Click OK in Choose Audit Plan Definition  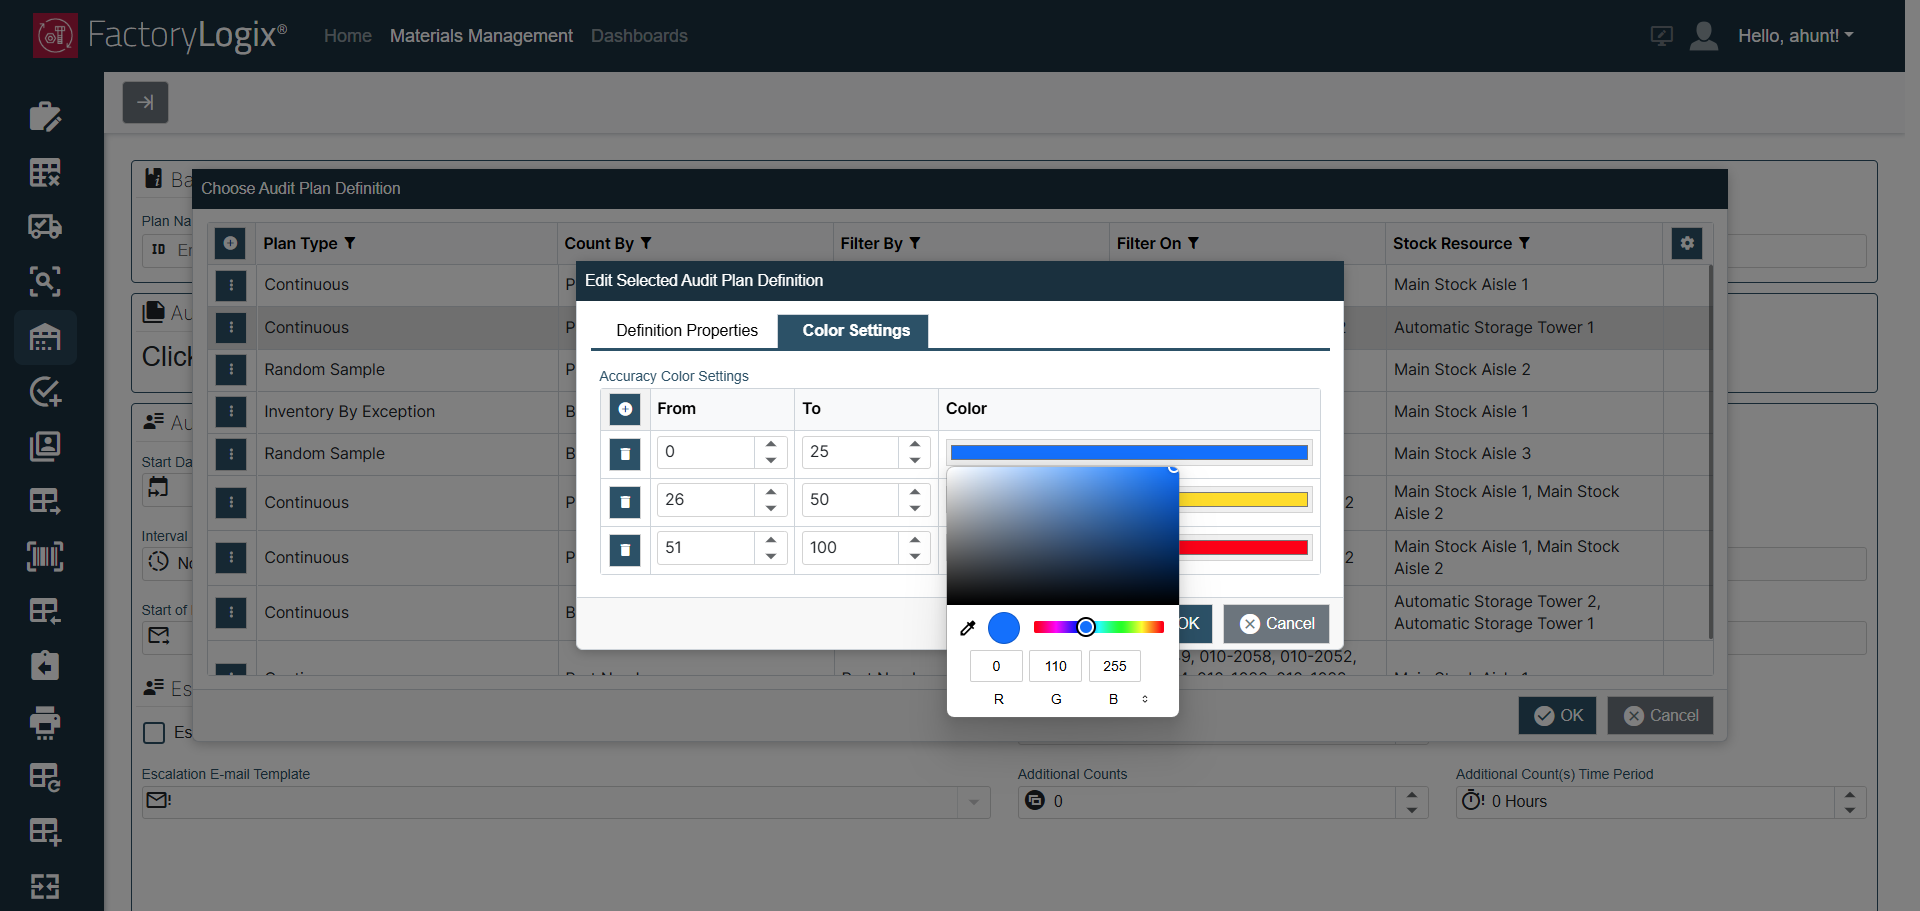[1557, 715]
